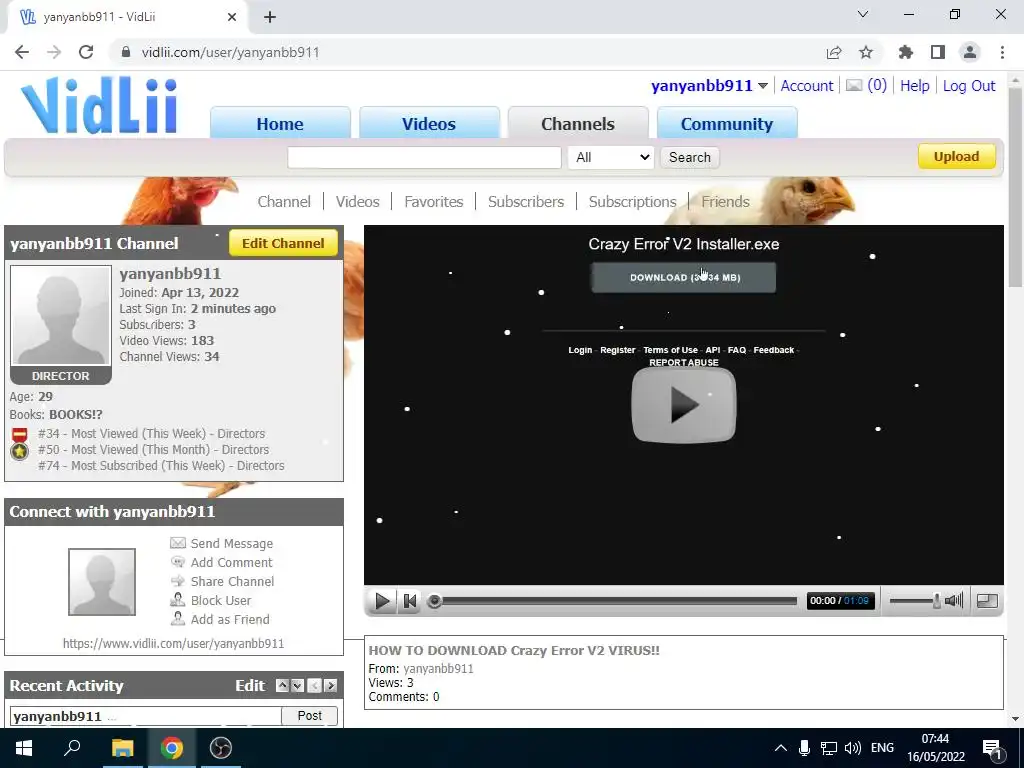
Task: Click the share page icon in address bar
Action: coord(834,52)
